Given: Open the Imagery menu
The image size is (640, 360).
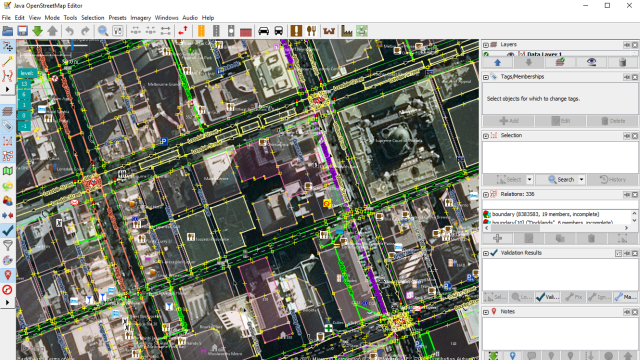Looking at the screenshot, I should [140, 18].
